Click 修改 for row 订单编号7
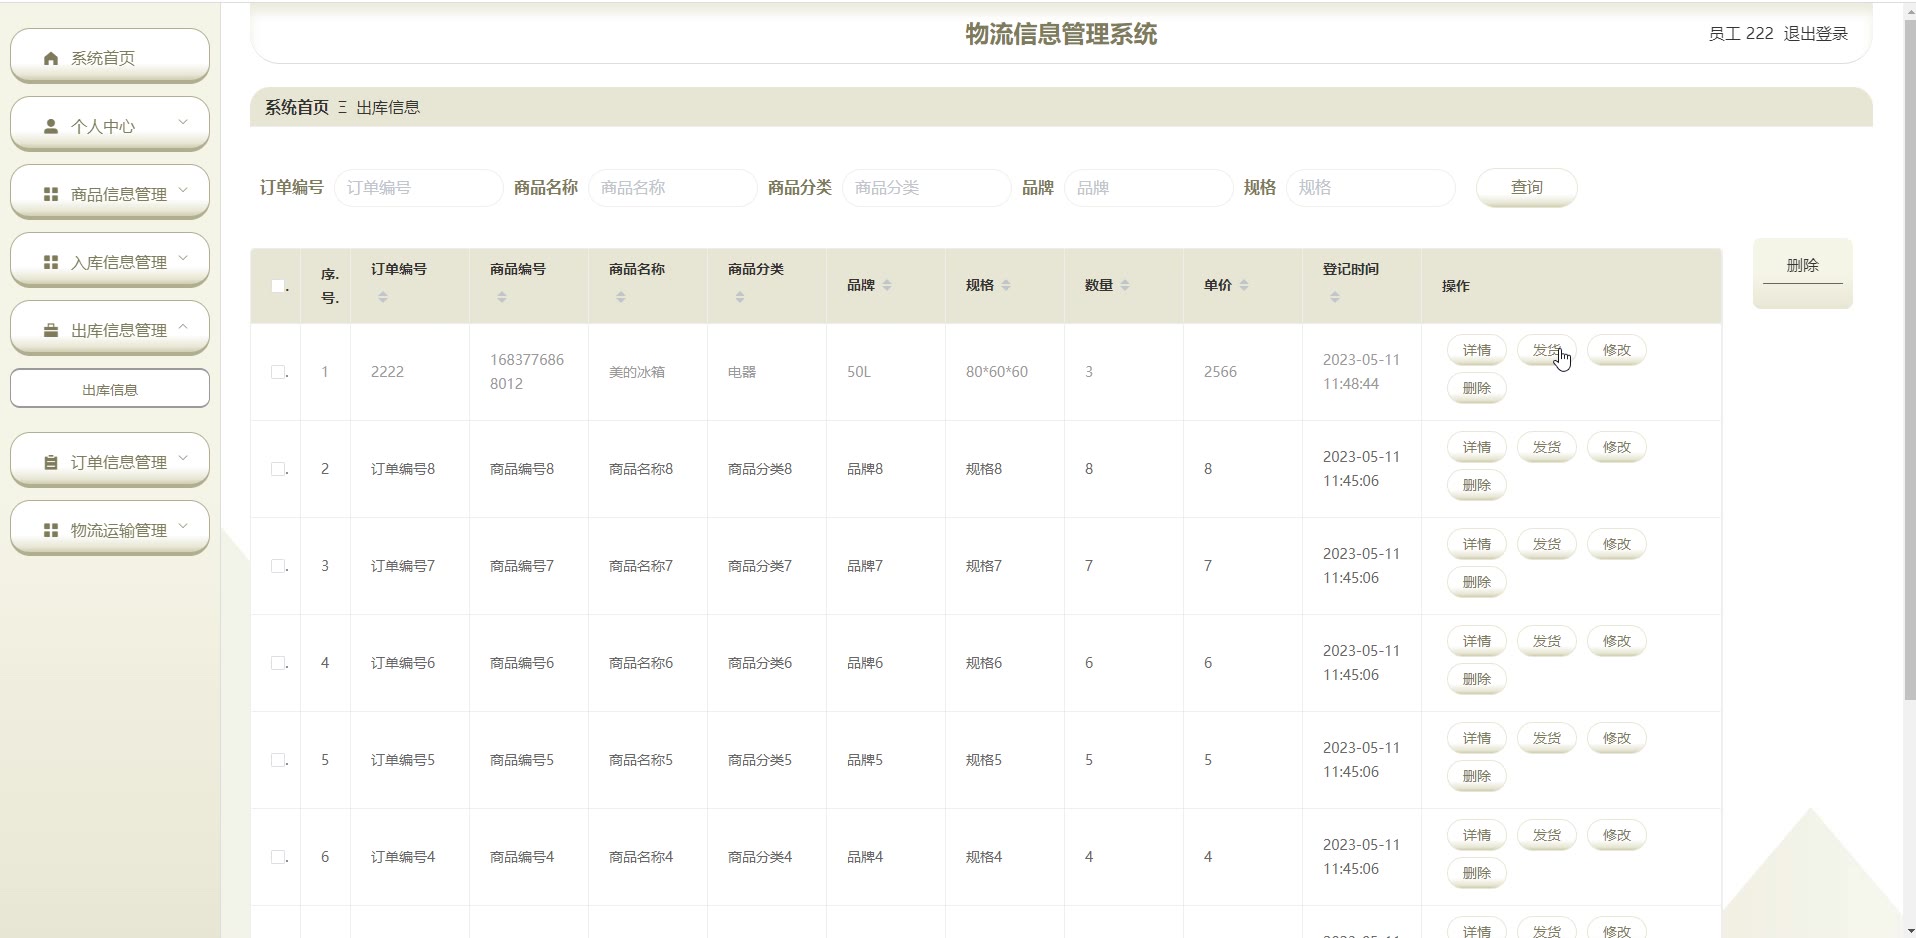 point(1617,544)
